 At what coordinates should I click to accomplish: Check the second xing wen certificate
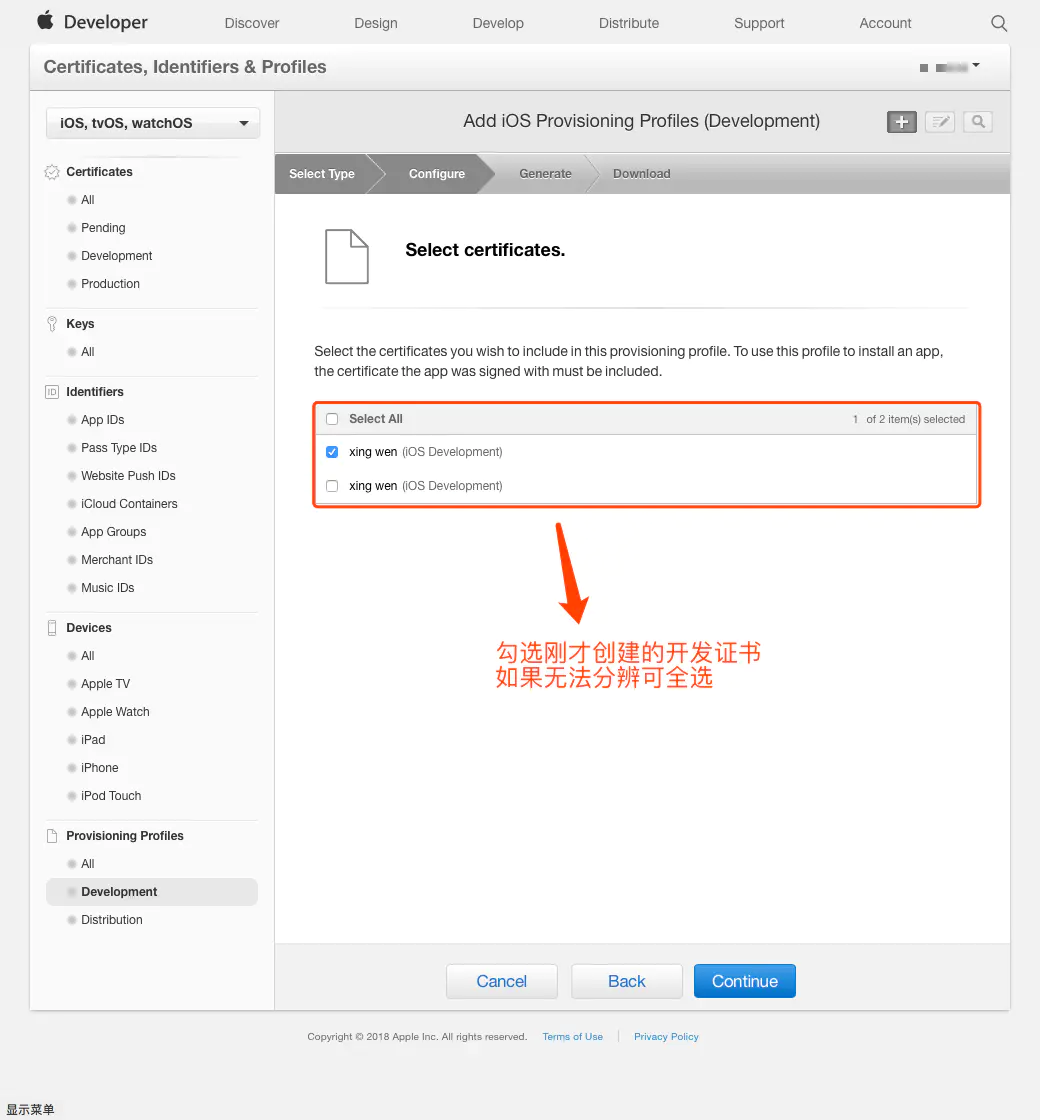pyautogui.click(x=332, y=486)
